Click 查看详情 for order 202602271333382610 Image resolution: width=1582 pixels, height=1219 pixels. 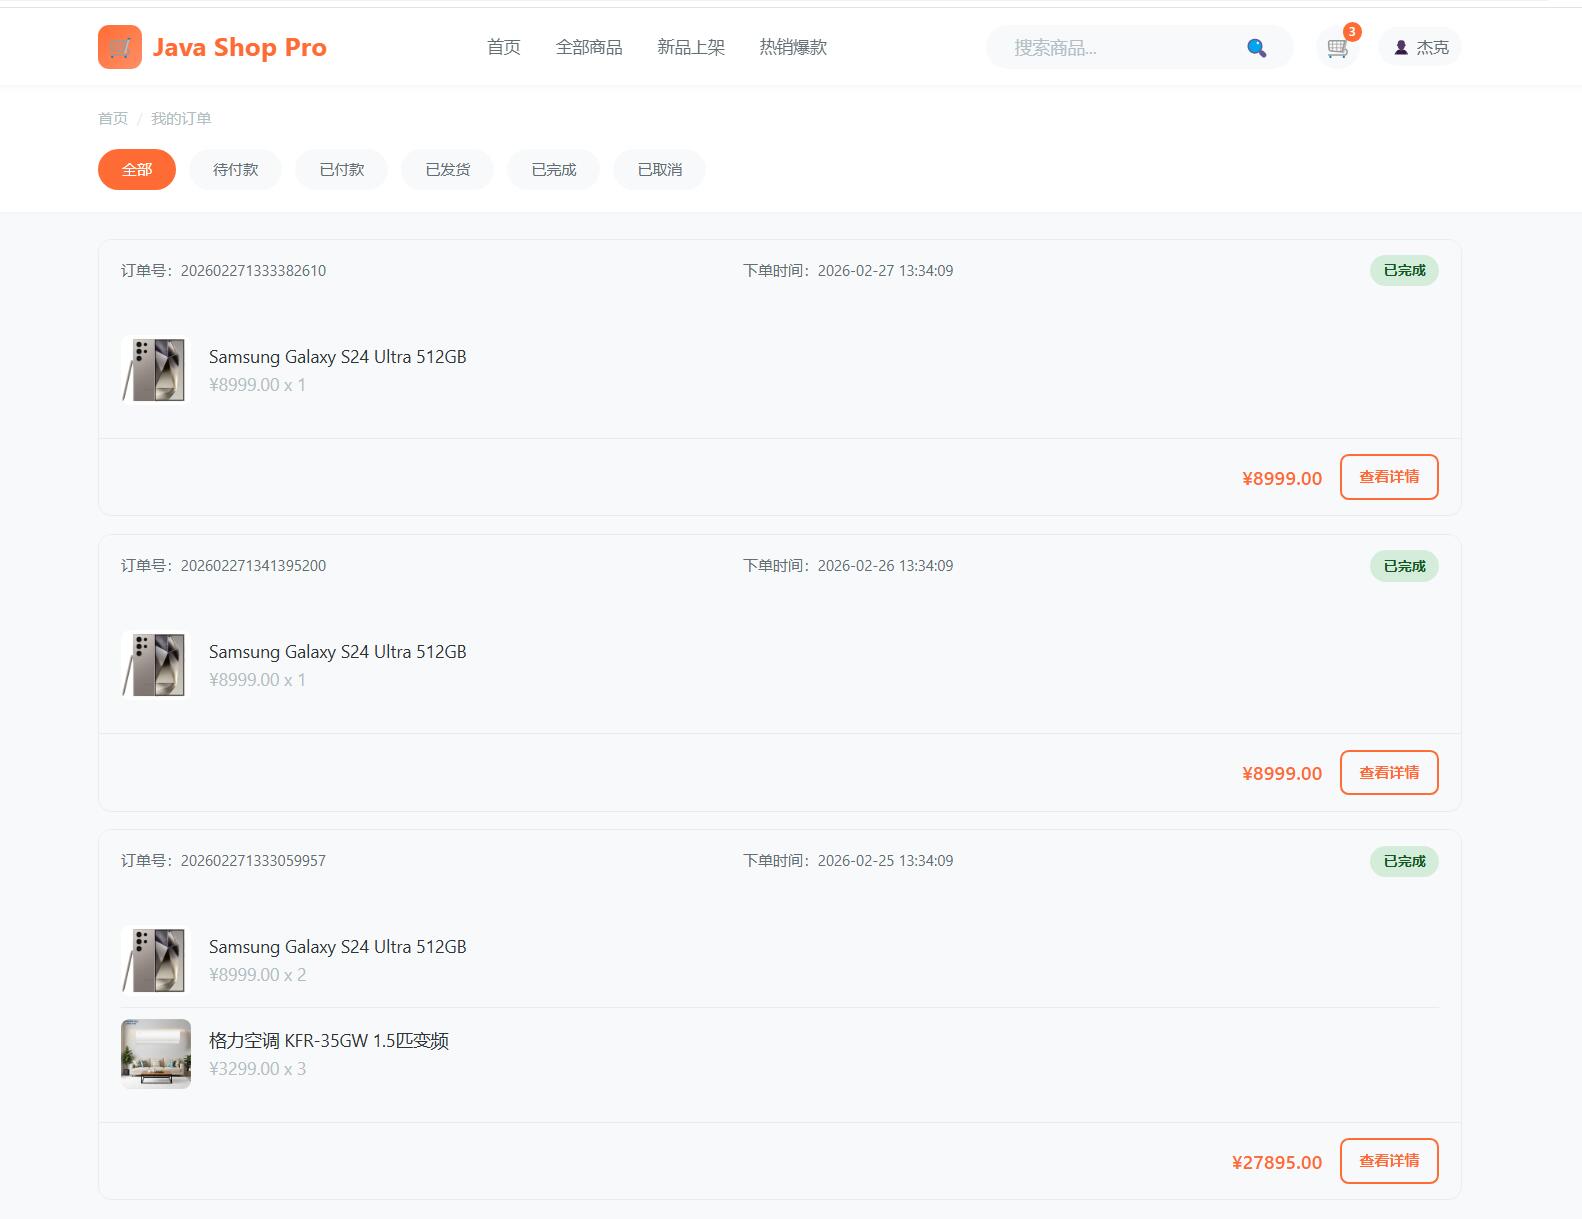coord(1389,477)
